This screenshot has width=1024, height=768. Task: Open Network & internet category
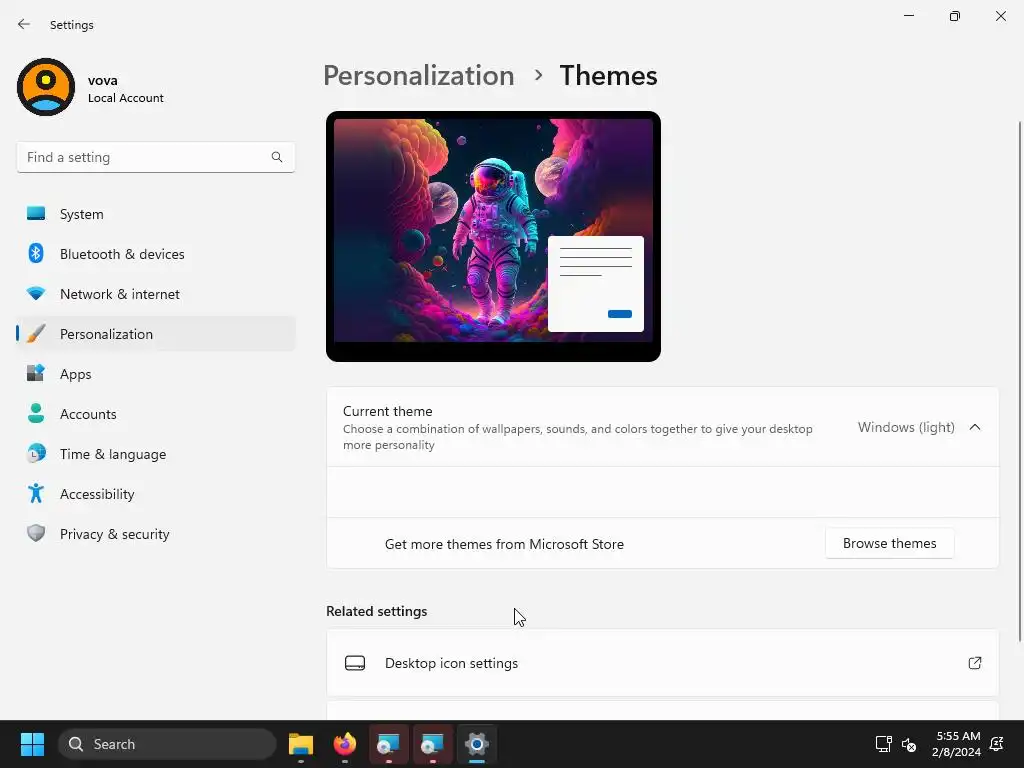pos(156,294)
